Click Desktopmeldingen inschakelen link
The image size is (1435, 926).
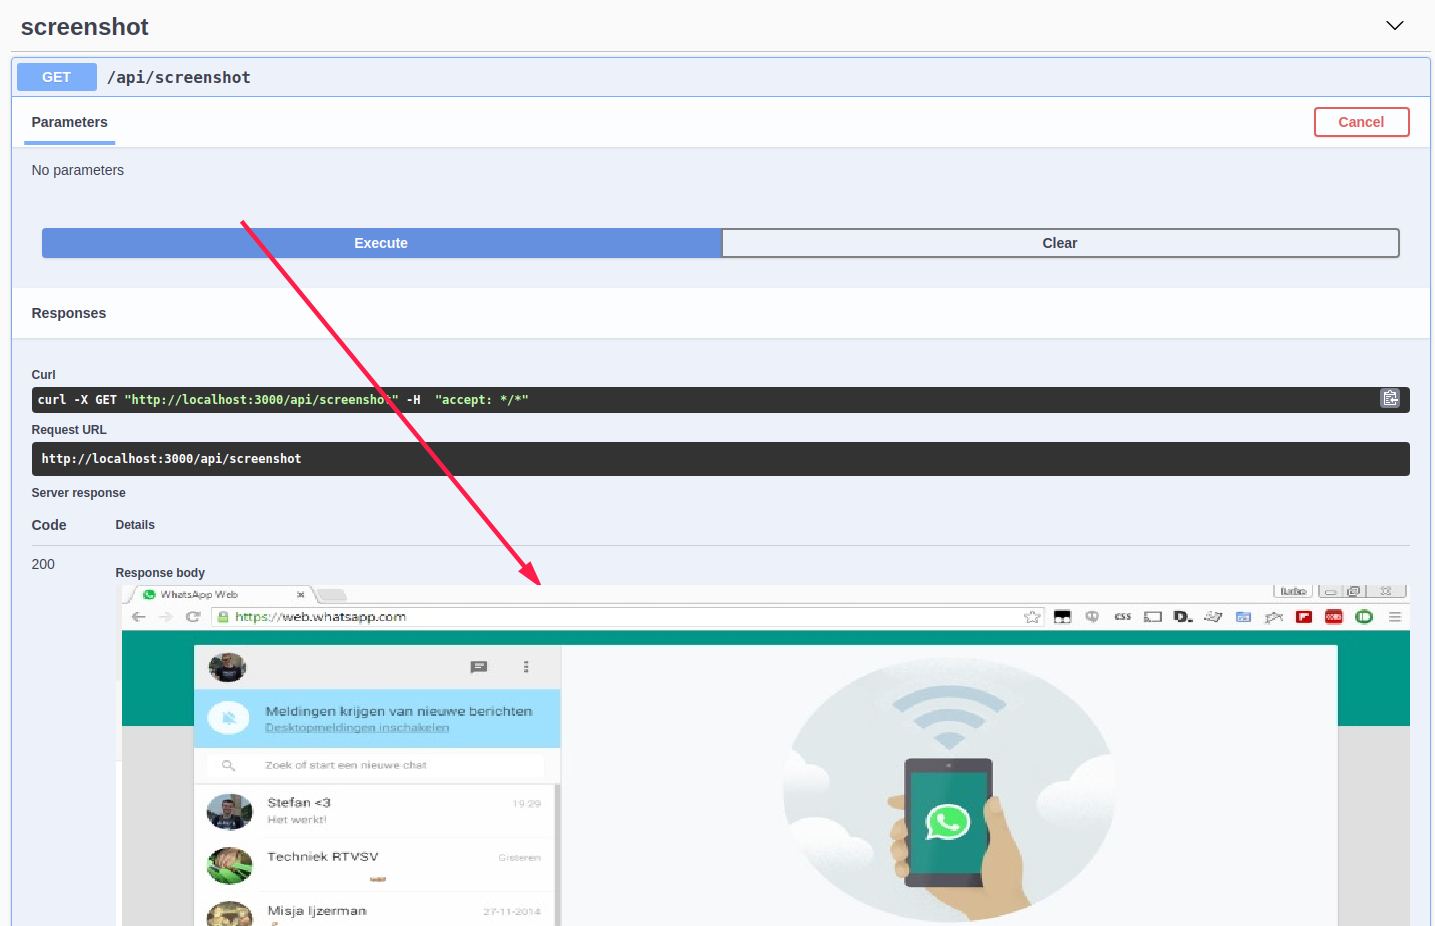point(357,728)
